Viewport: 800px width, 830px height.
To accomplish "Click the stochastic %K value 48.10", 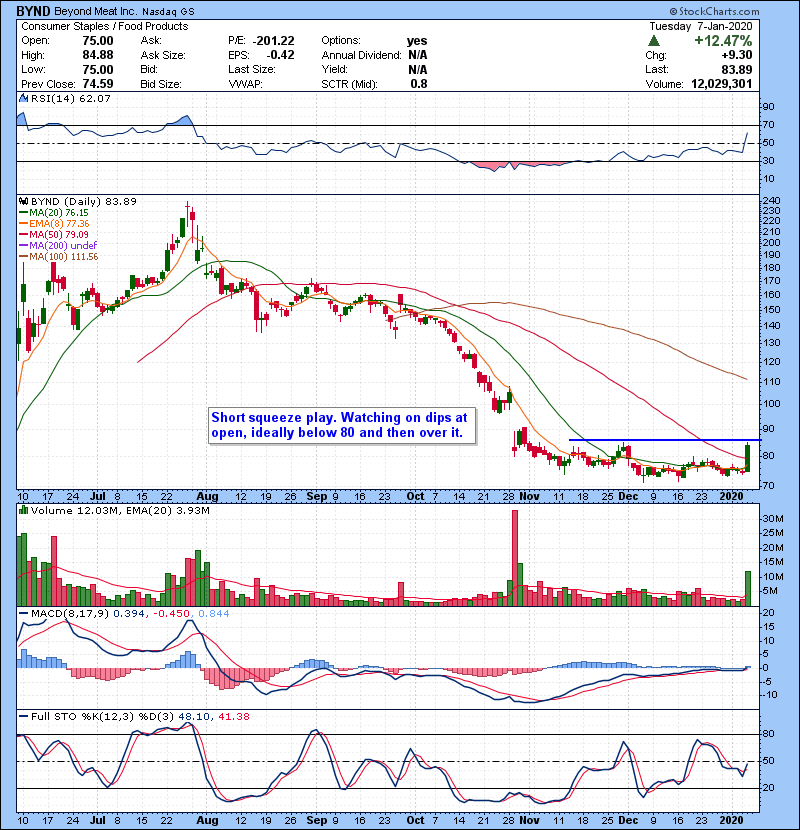I will (x=194, y=716).
